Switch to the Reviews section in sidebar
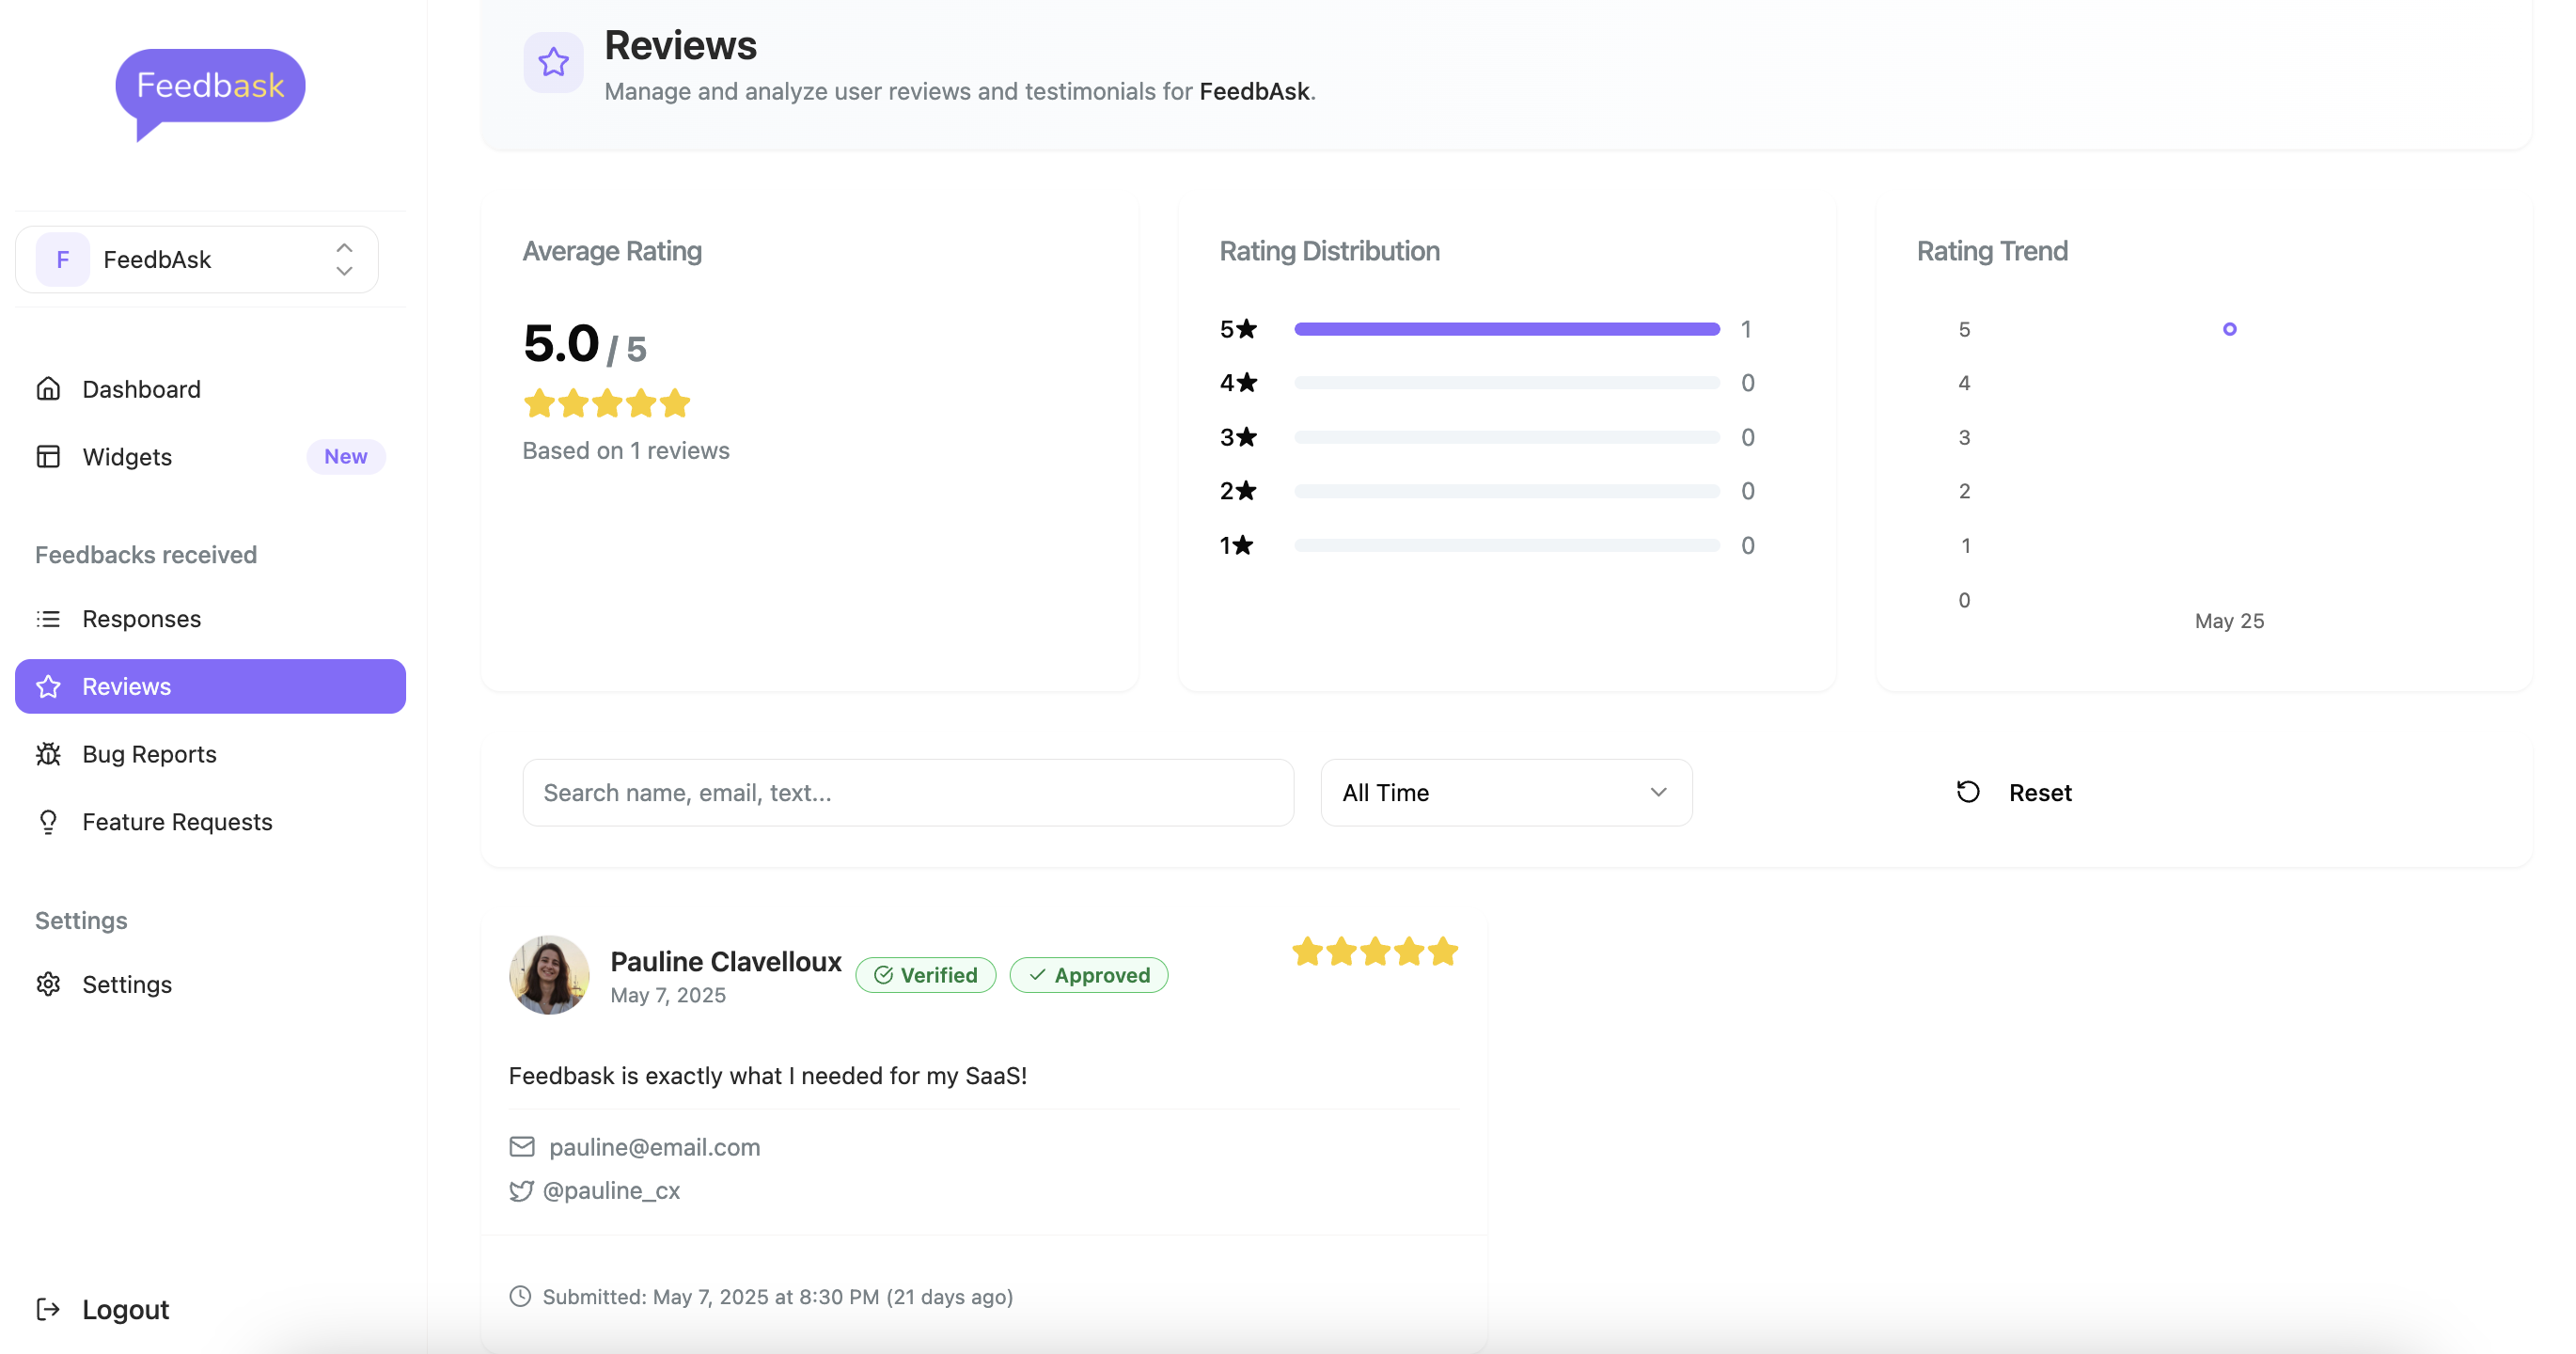The height and width of the screenshot is (1354, 2576). pos(126,686)
